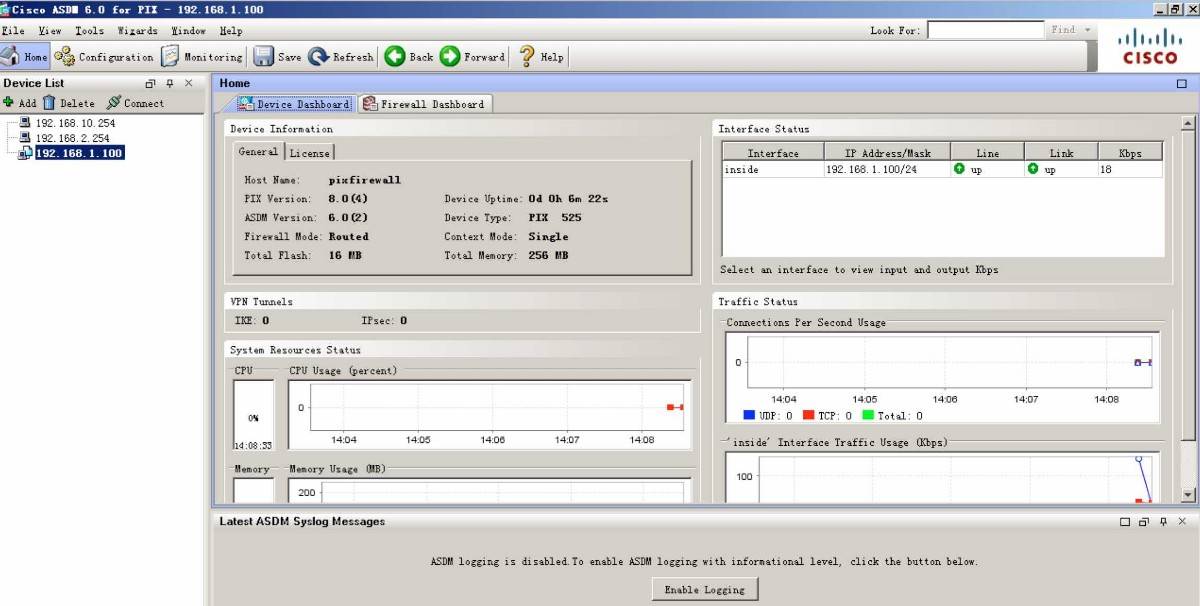The image size is (1200, 606).
Task: Click the Link column header
Action: tap(1061, 153)
